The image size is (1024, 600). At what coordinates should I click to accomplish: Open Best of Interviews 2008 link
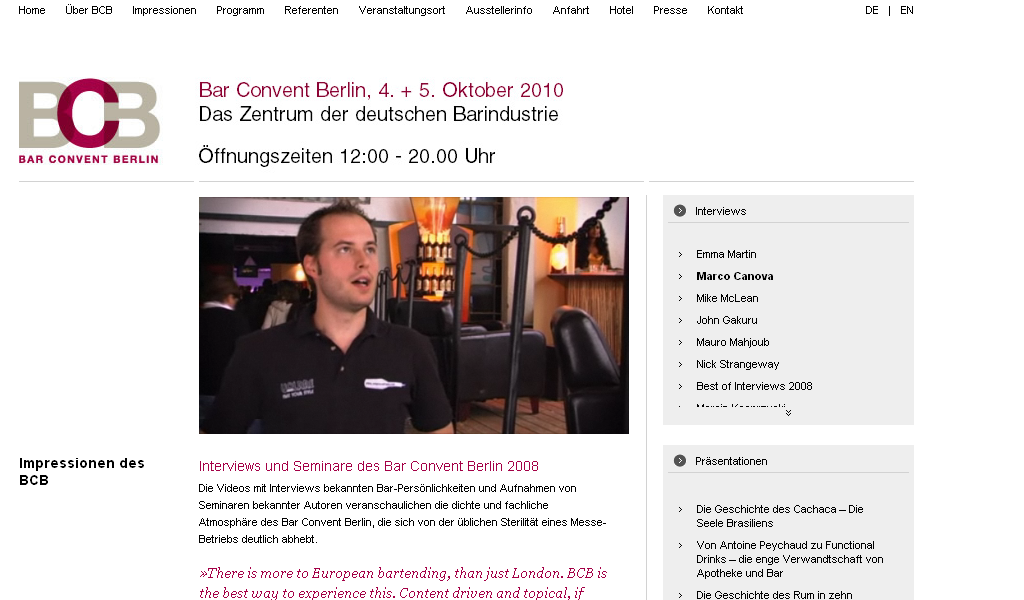754,386
